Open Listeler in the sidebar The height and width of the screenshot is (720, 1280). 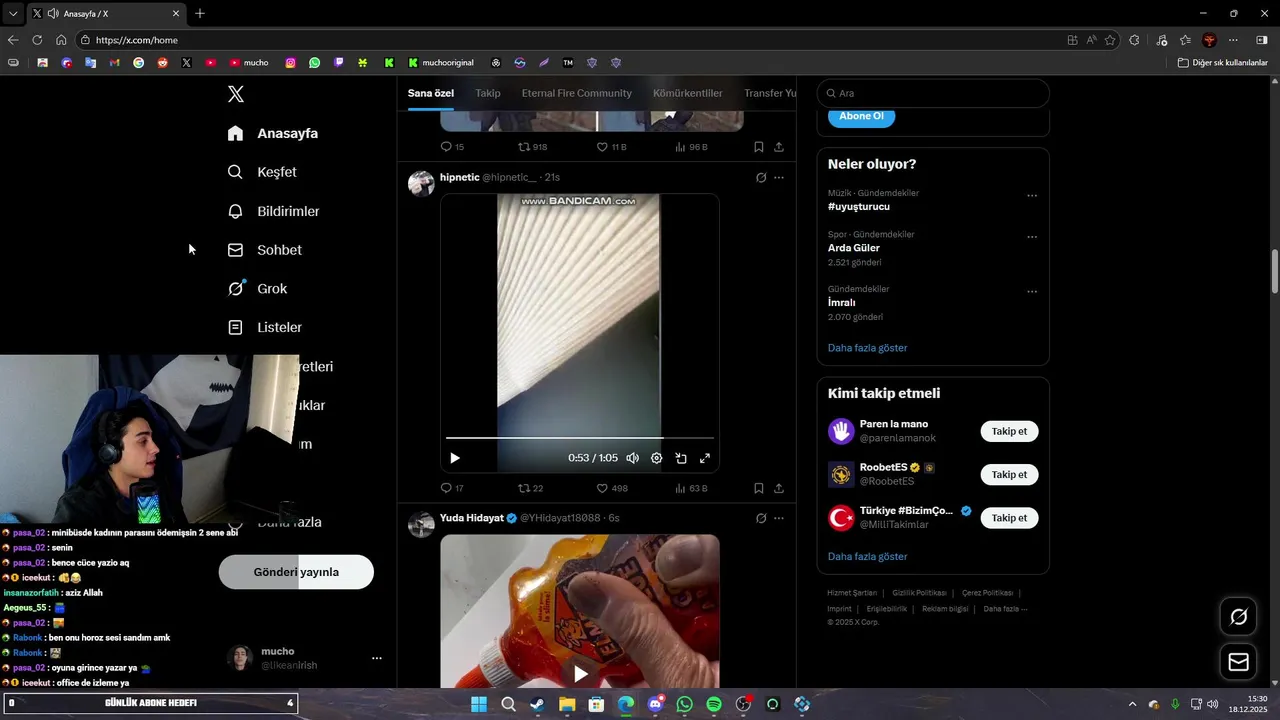[x=265, y=327]
